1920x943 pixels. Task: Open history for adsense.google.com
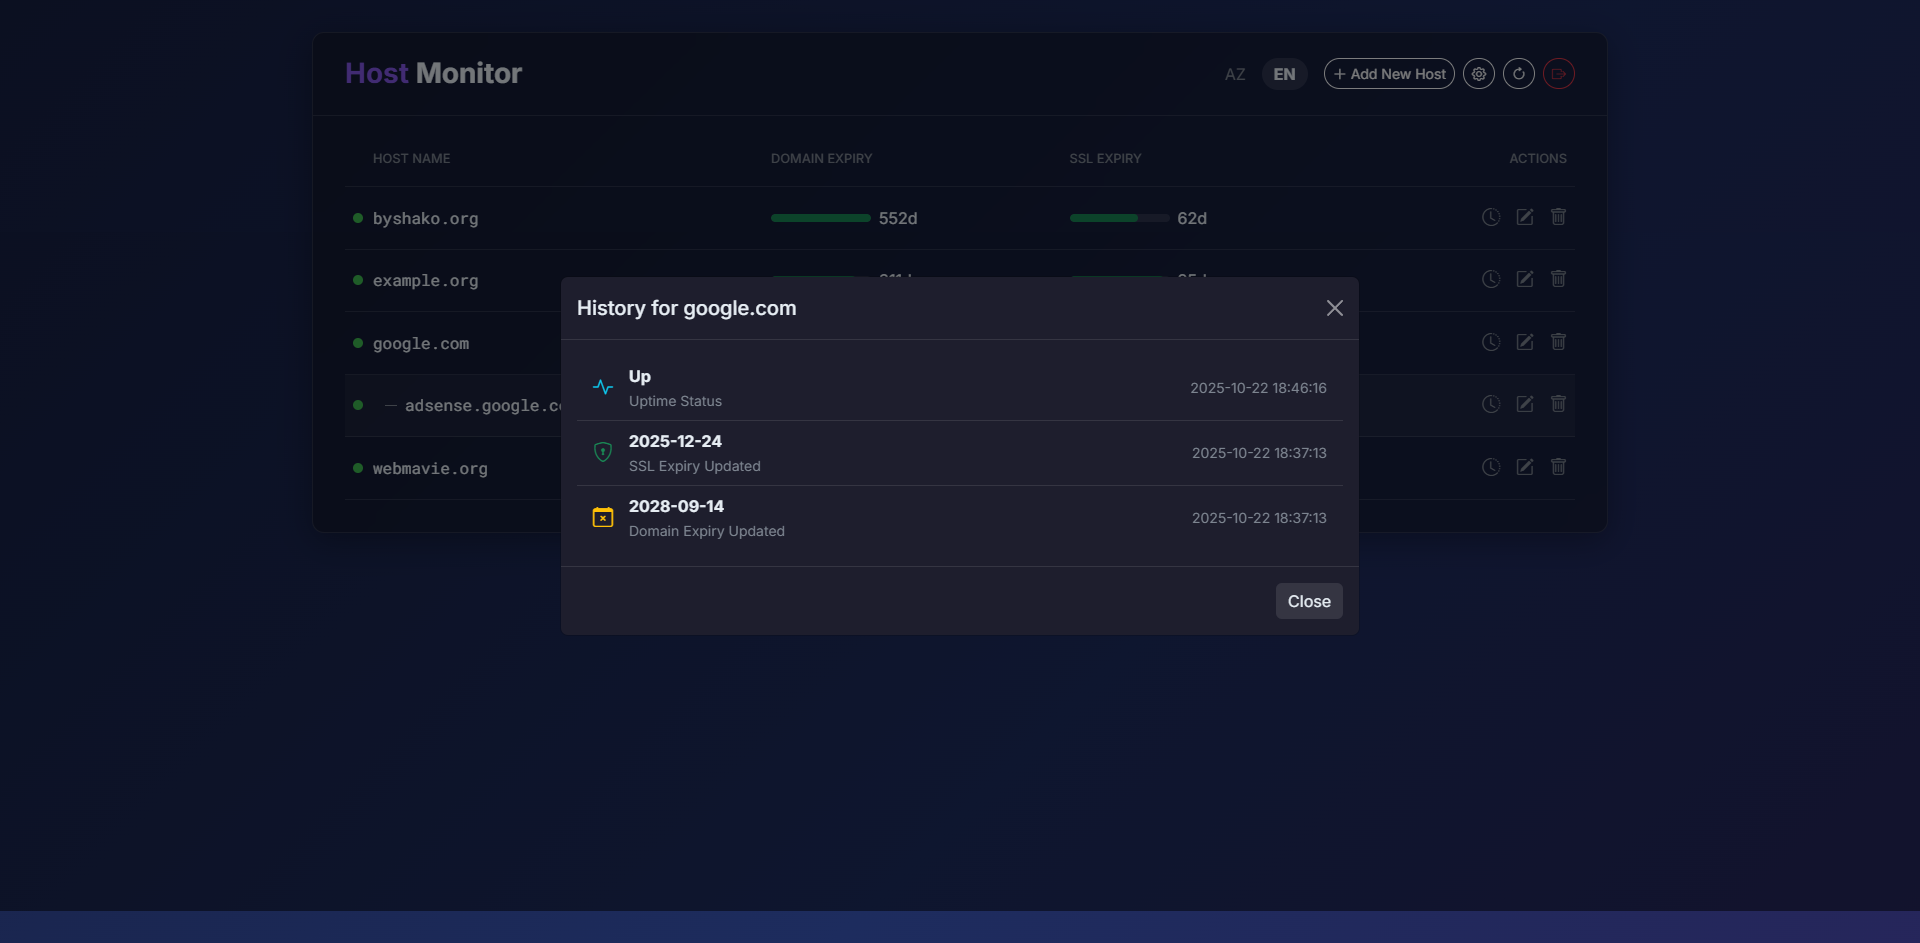click(1490, 404)
